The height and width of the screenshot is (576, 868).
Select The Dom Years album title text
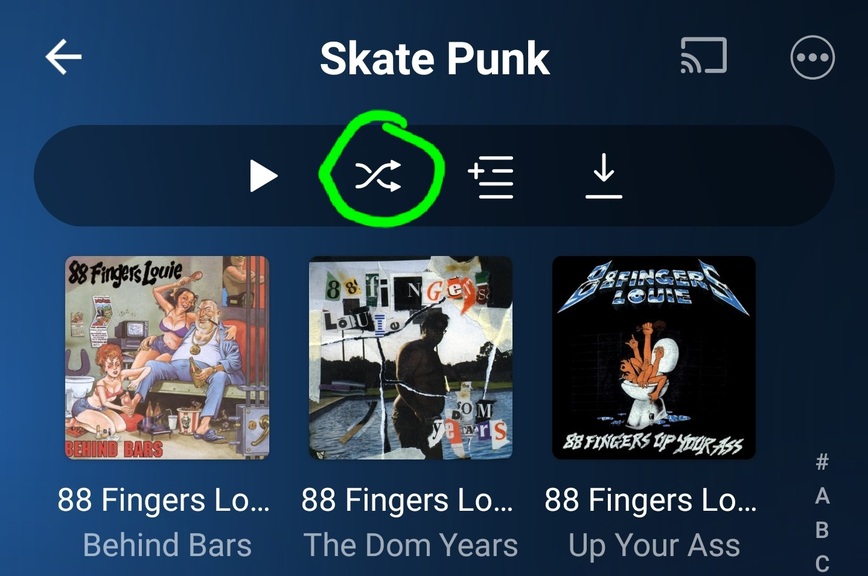(411, 545)
